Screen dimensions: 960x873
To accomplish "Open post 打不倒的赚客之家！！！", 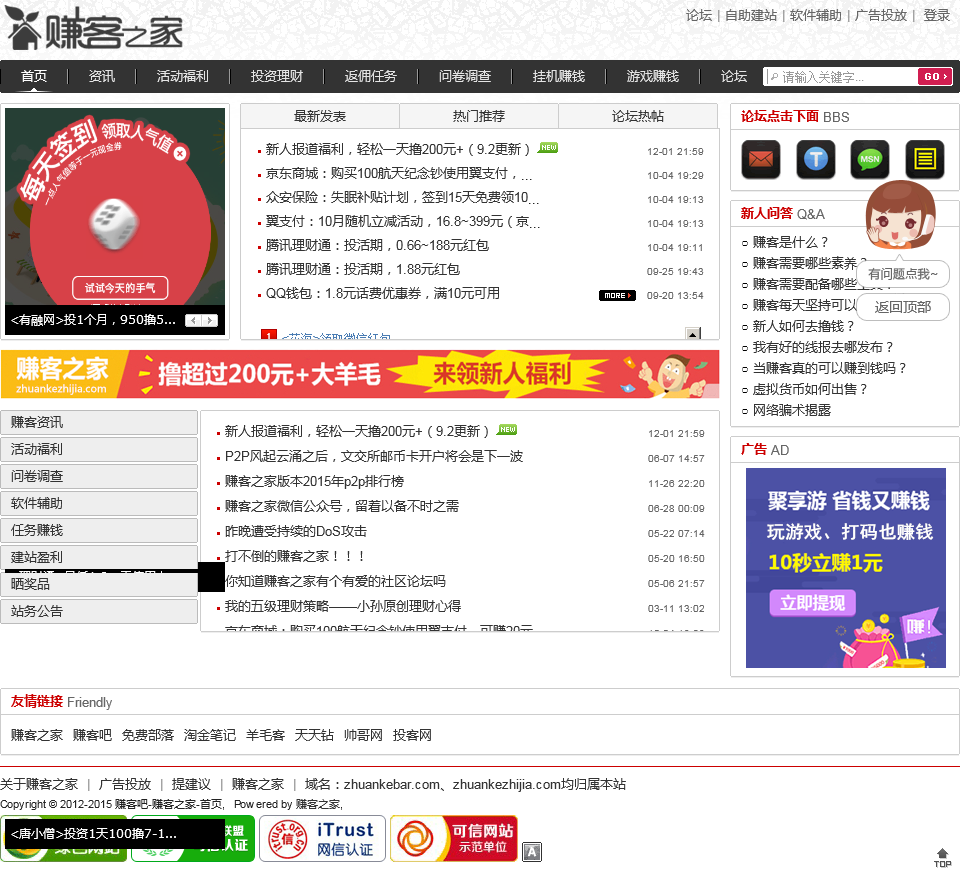I will click(x=294, y=556).
